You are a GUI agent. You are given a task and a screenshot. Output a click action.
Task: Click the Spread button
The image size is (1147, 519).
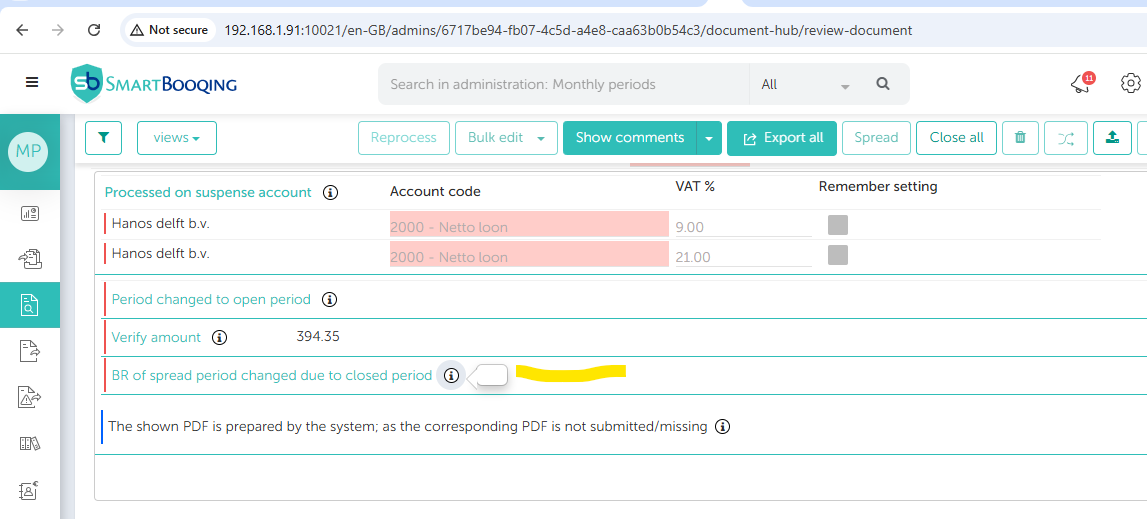point(876,138)
